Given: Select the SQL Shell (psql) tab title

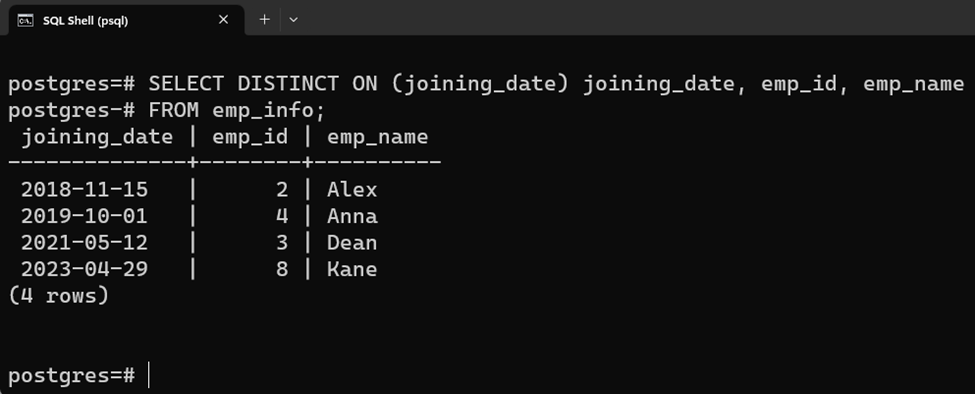Looking at the screenshot, I should [85, 21].
